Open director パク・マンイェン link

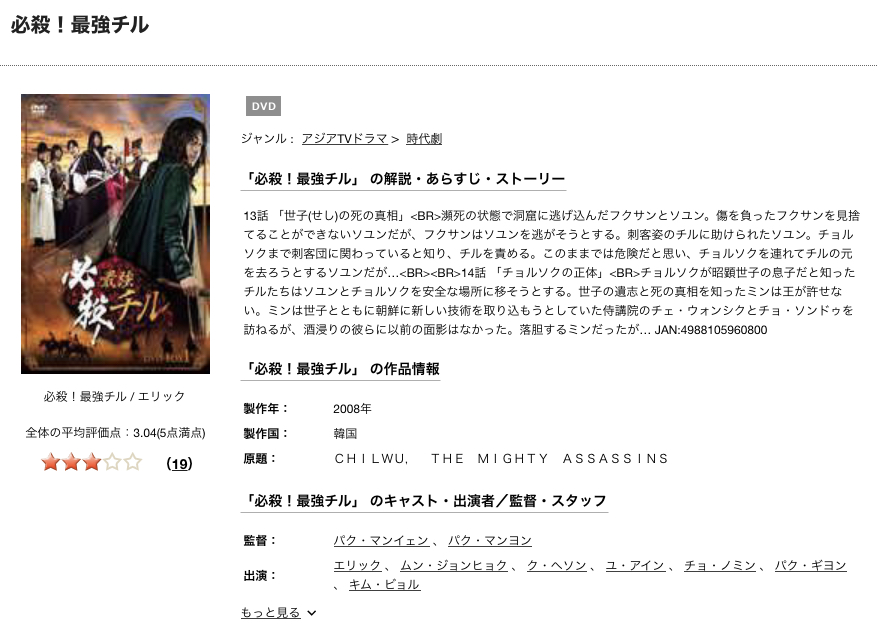click(x=381, y=540)
